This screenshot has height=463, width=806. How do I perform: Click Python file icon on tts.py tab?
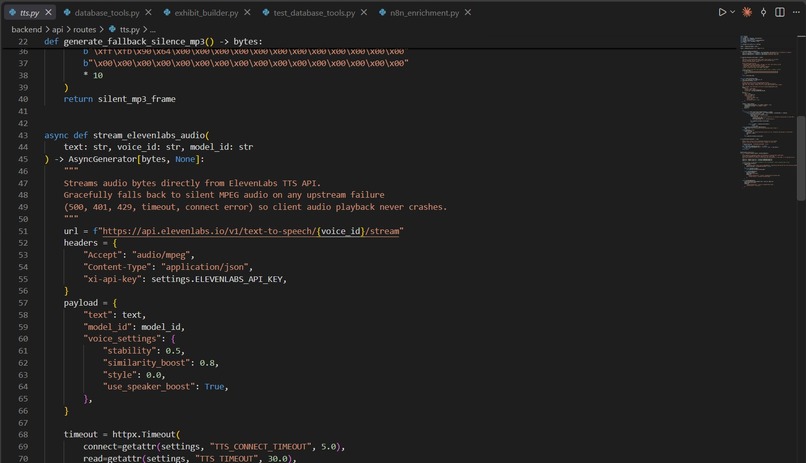(12, 12)
